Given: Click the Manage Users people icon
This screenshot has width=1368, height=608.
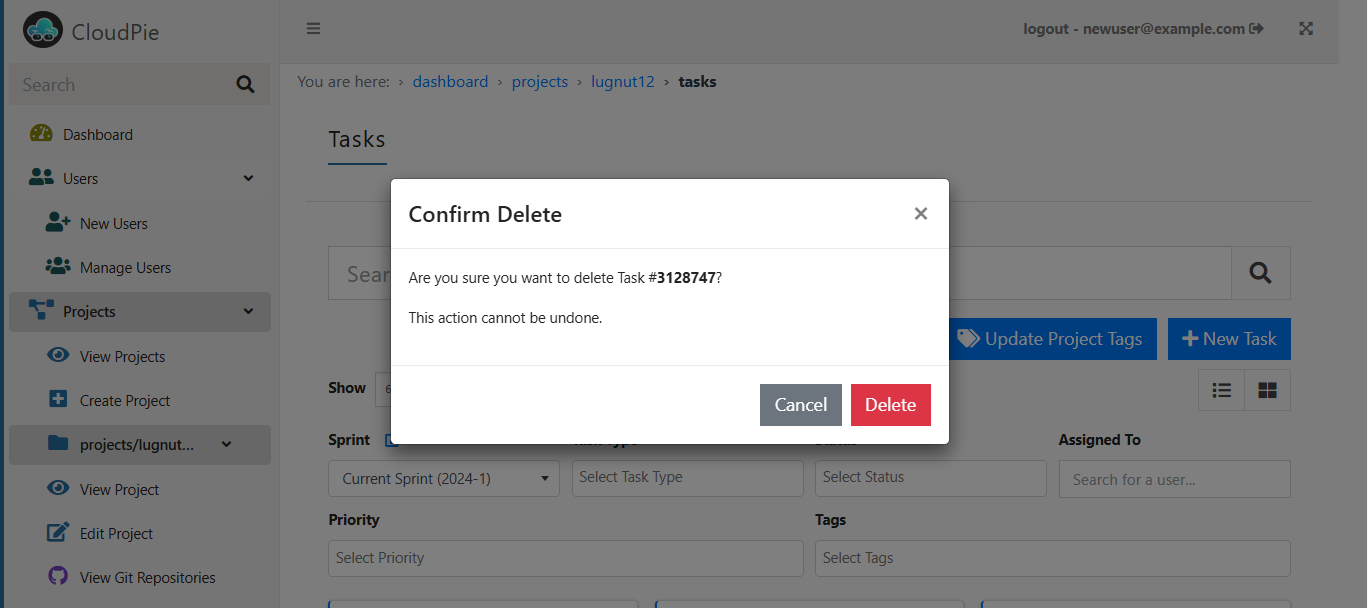Looking at the screenshot, I should (58, 267).
